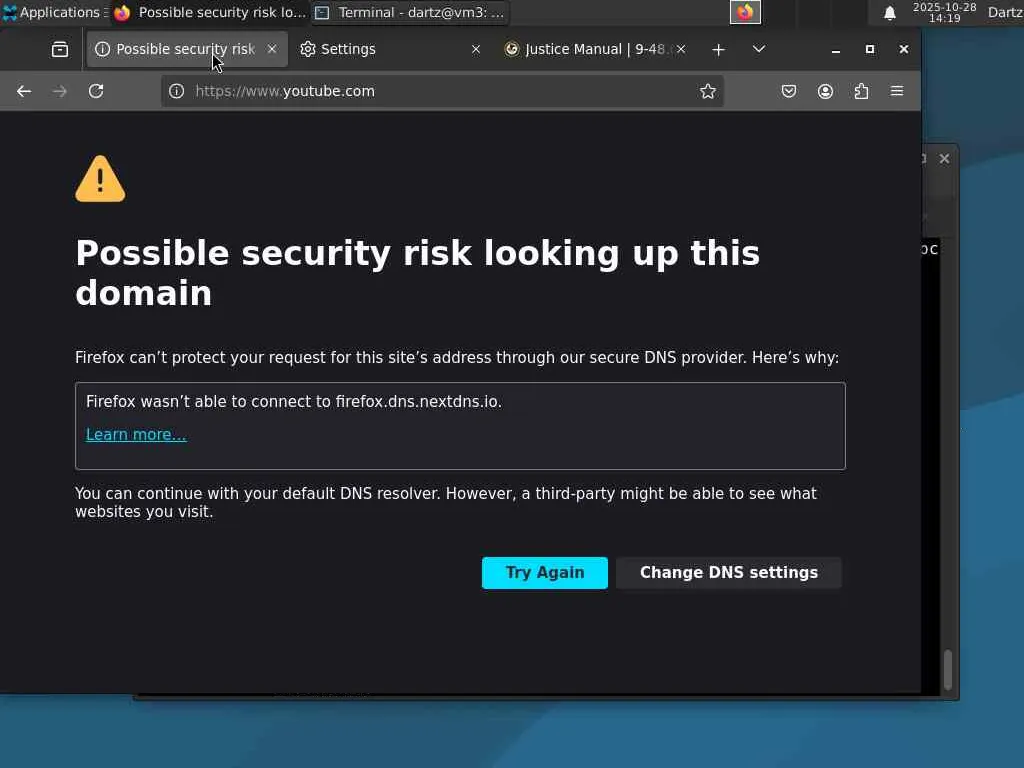This screenshot has width=1024, height=768.
Task: Click the site information icon in address bar
Action: click(177, 91)
